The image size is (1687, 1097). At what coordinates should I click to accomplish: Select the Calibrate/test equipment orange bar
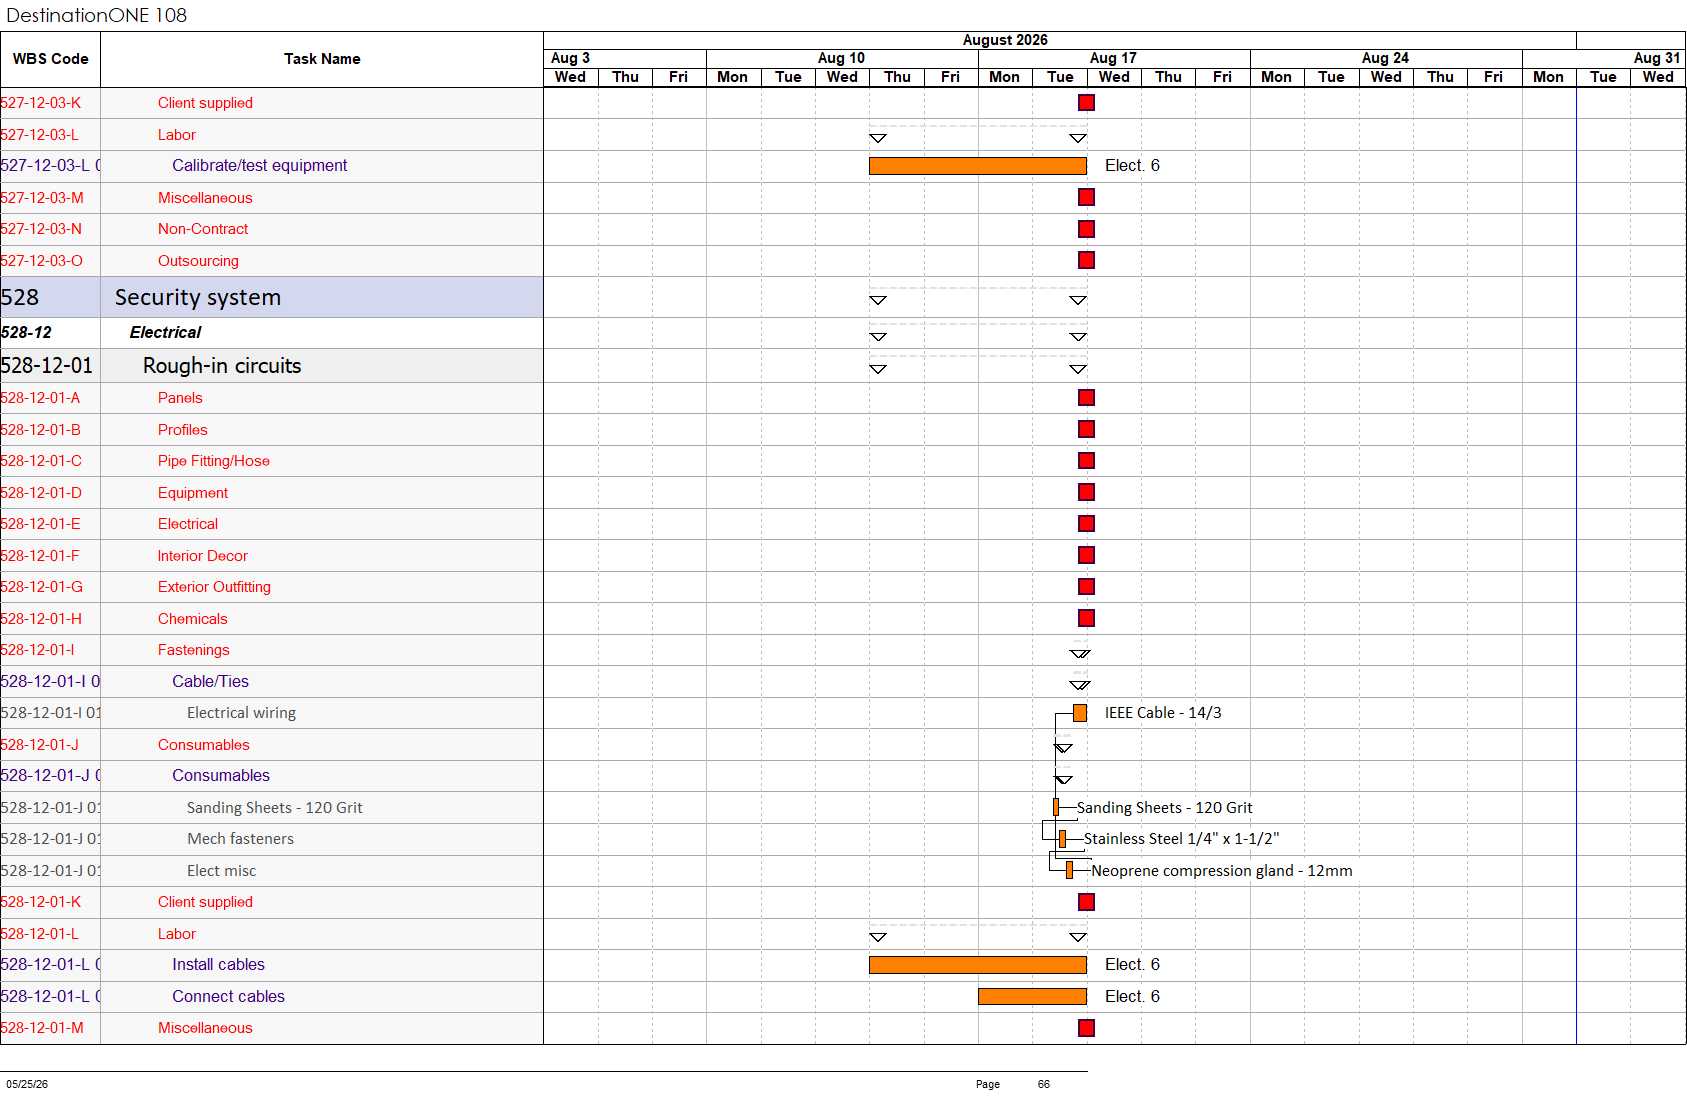point(978,166)
